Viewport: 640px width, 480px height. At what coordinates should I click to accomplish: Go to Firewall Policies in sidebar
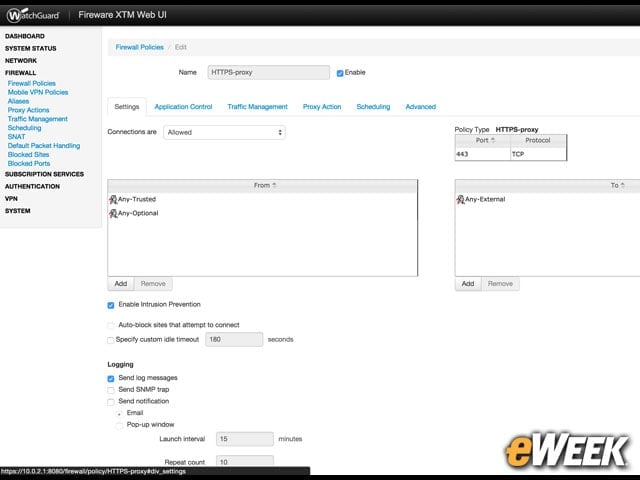pos(32,83)
